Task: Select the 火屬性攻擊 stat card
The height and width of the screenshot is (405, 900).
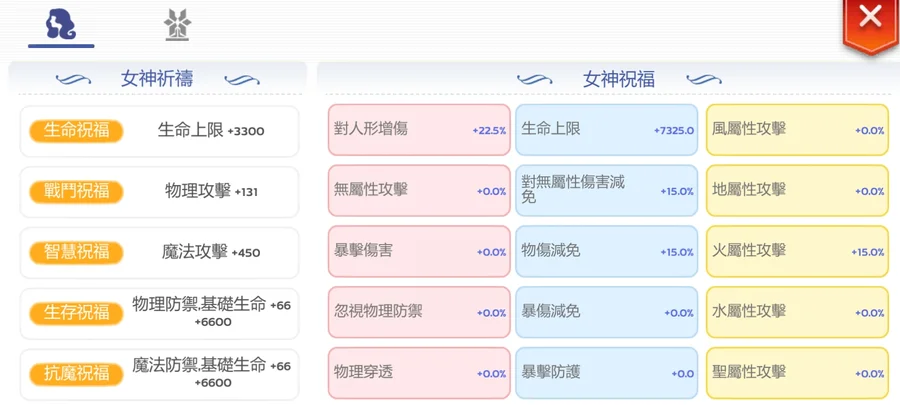Action: click(x=796, y=251)
